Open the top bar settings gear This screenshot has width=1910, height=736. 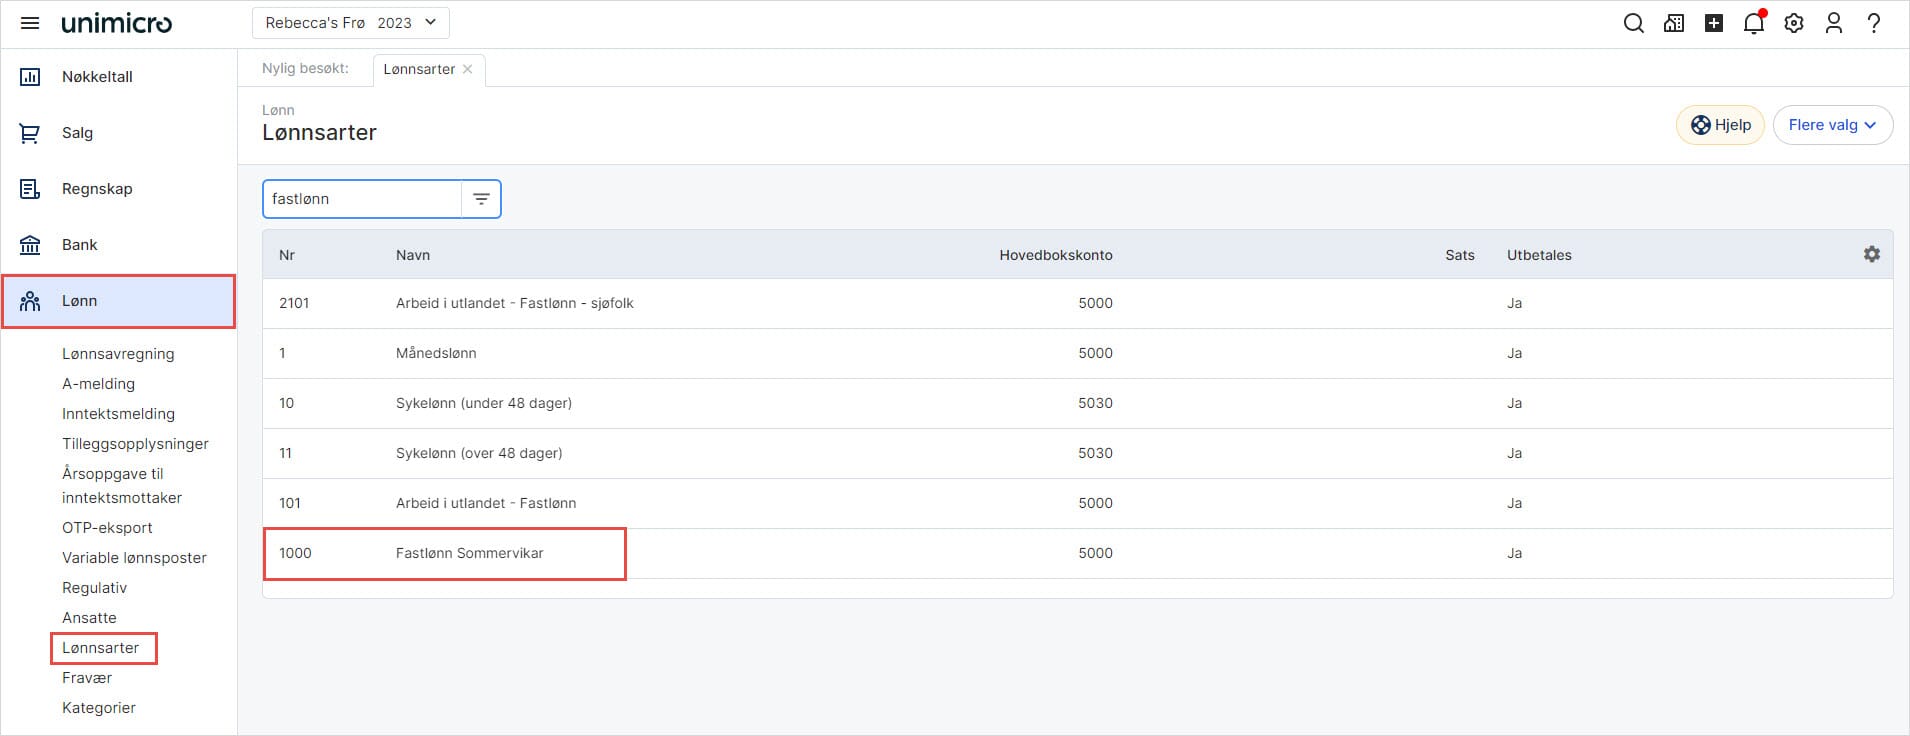[1794, 23]
